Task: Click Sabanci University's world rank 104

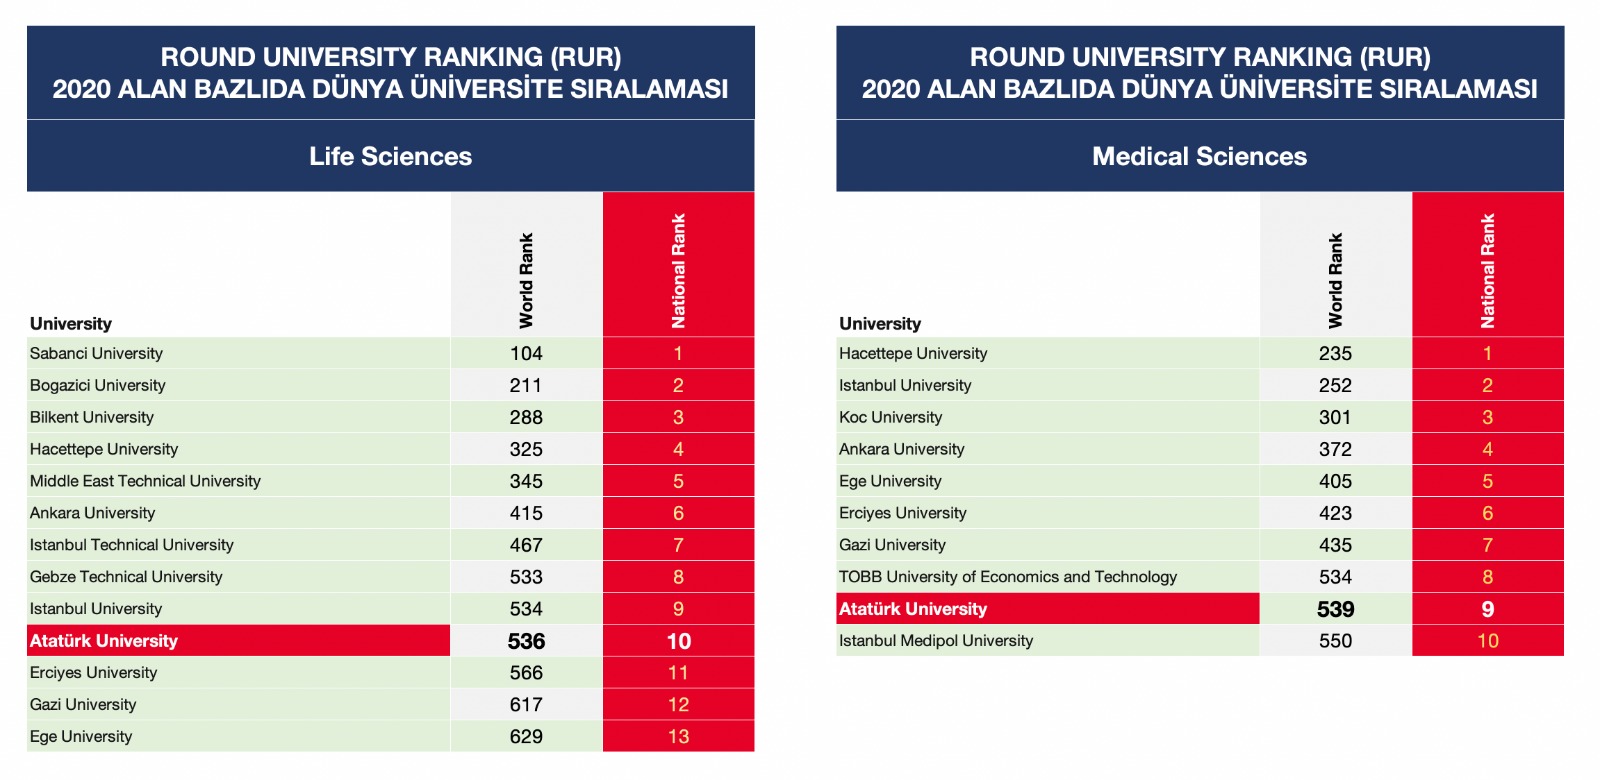Action: 526,353
